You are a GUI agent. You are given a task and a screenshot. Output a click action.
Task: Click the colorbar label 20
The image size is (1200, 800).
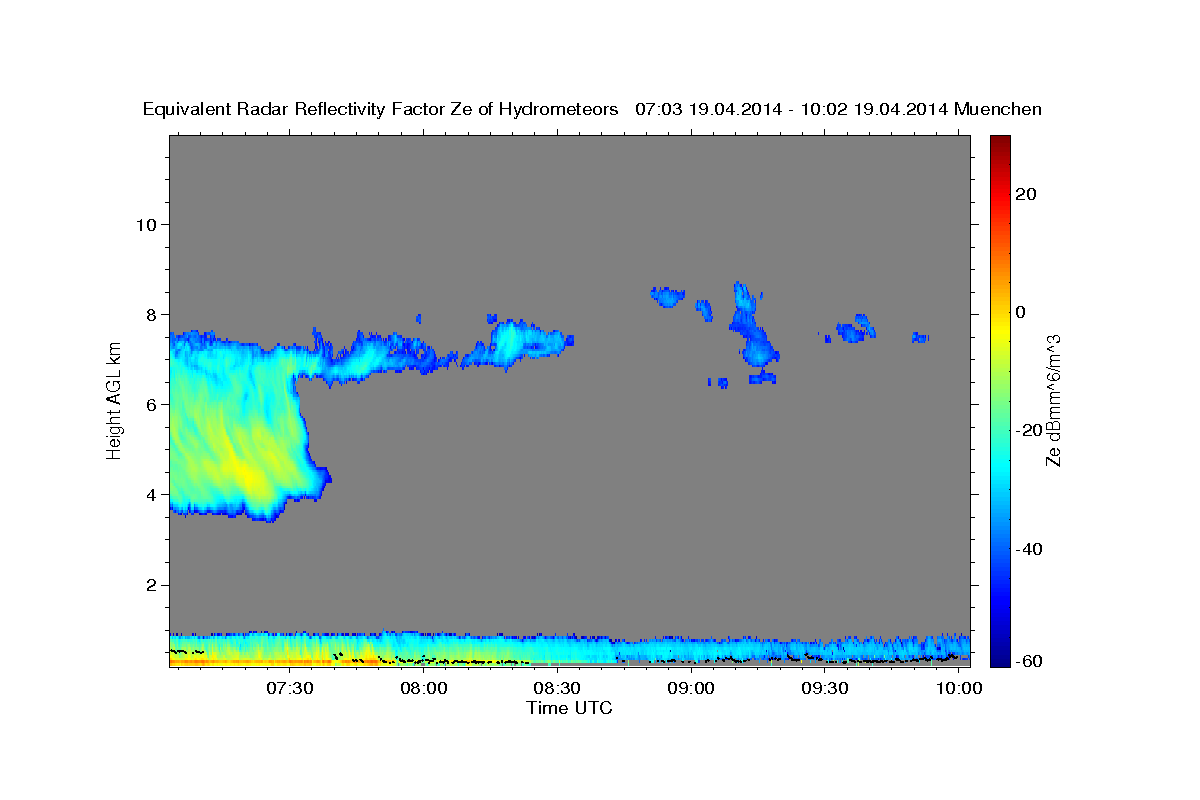[1026, 194]
